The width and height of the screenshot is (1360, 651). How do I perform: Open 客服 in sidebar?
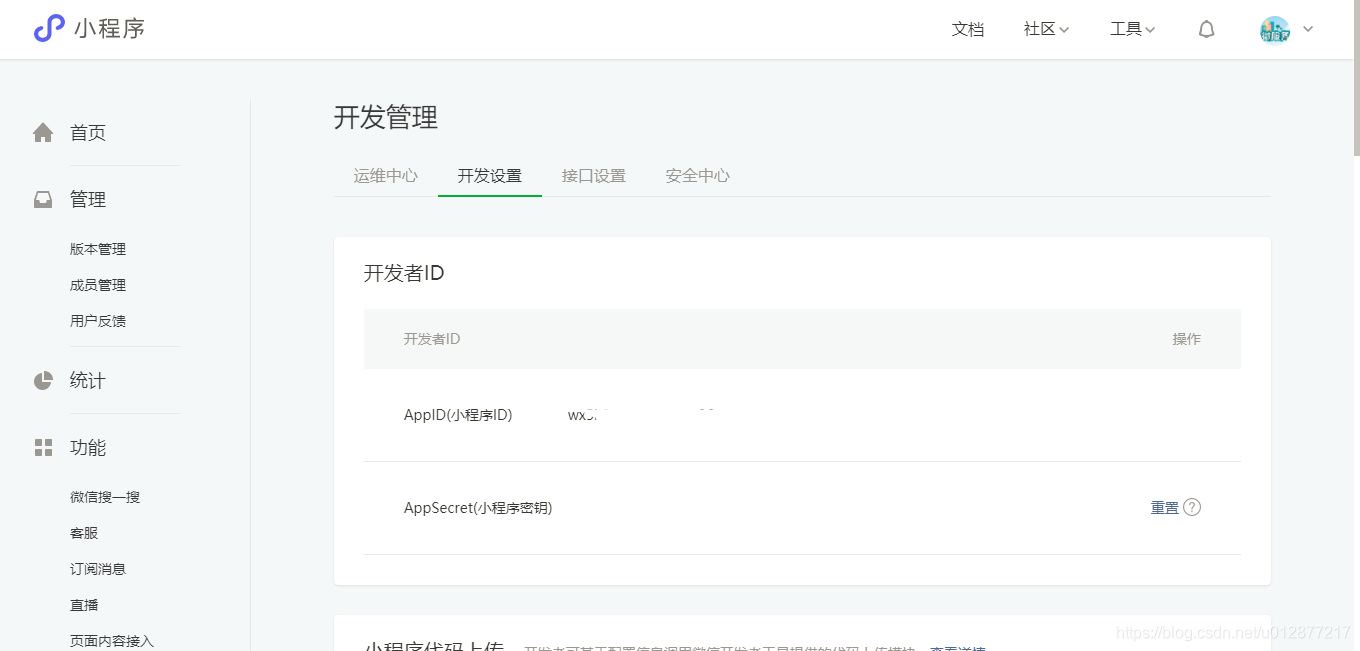click(x=84, y=533)
